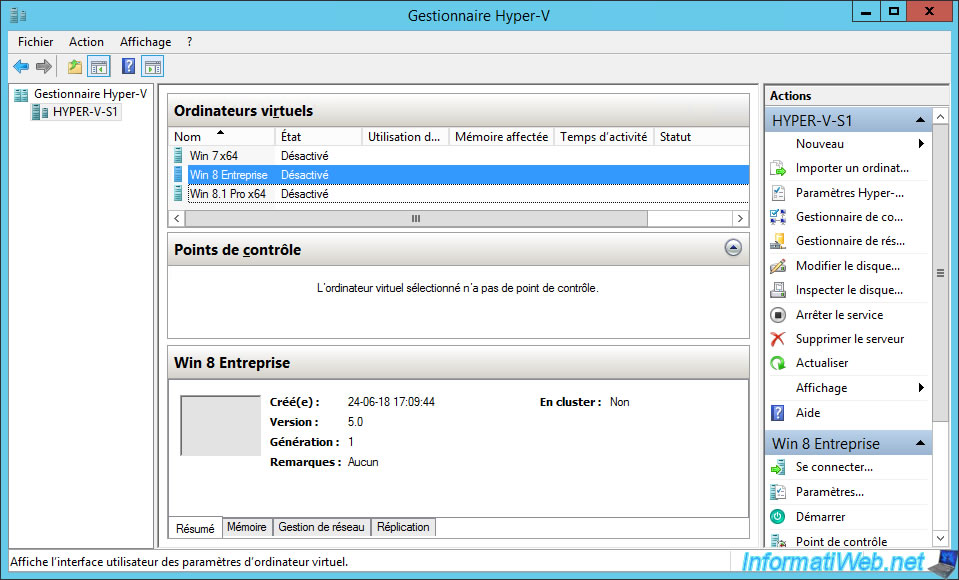Click Importer un ordinat... action
This screenshot has width=959, height=580.
(852, 168)
